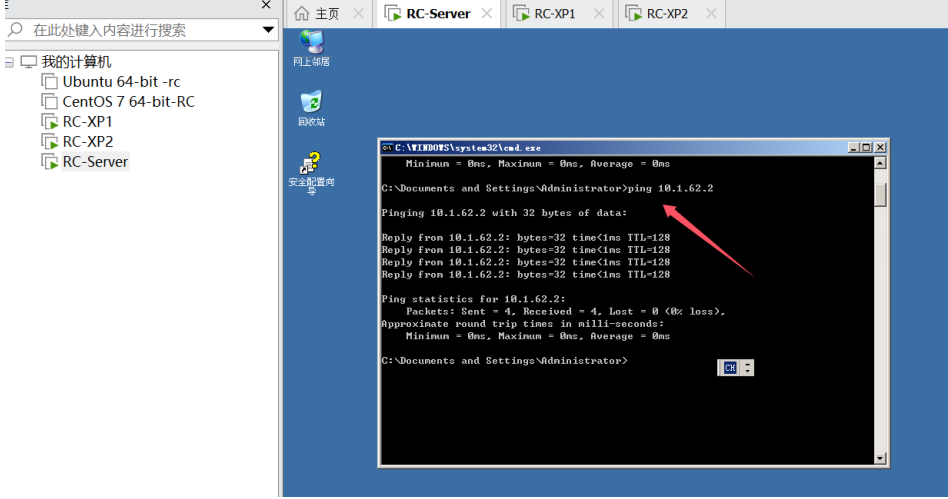The image size is (948, 499).
Task: Click the home icon on 主页 tab
Action: pos(302,13)
